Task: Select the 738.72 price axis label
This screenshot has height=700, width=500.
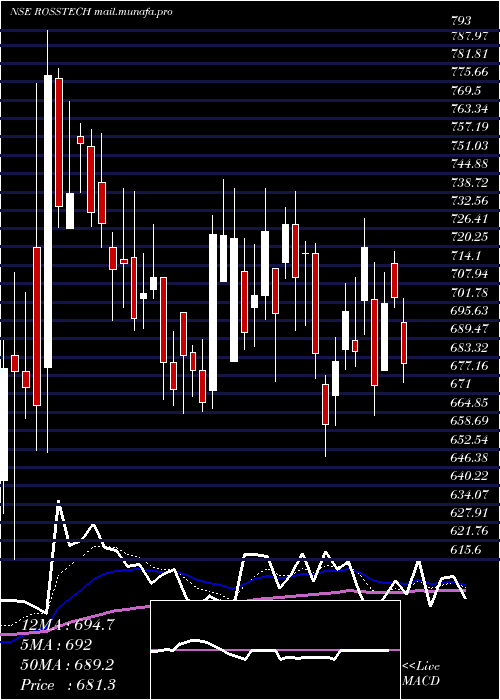Action: pyautogui.click(x=470, y=182)
